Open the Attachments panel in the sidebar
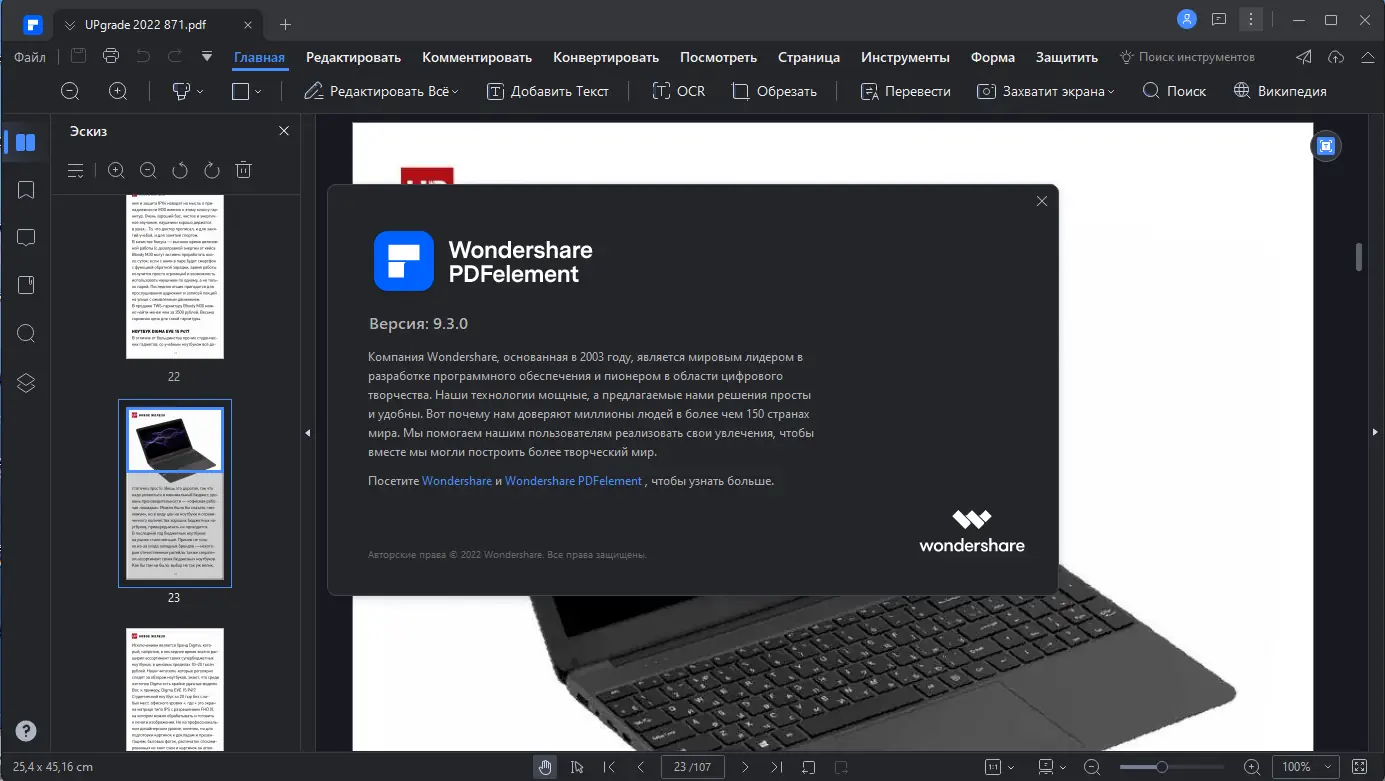This screenshot has height=781, width=1385. [x=25, y=285]
